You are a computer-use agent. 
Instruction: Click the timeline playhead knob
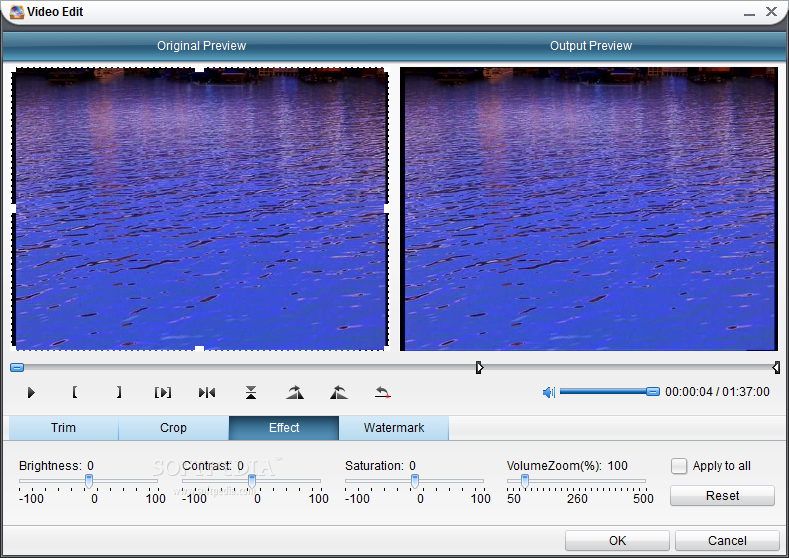pyautogui.click(x=17, y=367)
